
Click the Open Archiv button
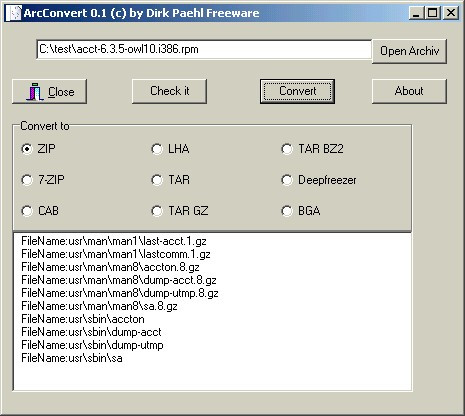point(409,51)
